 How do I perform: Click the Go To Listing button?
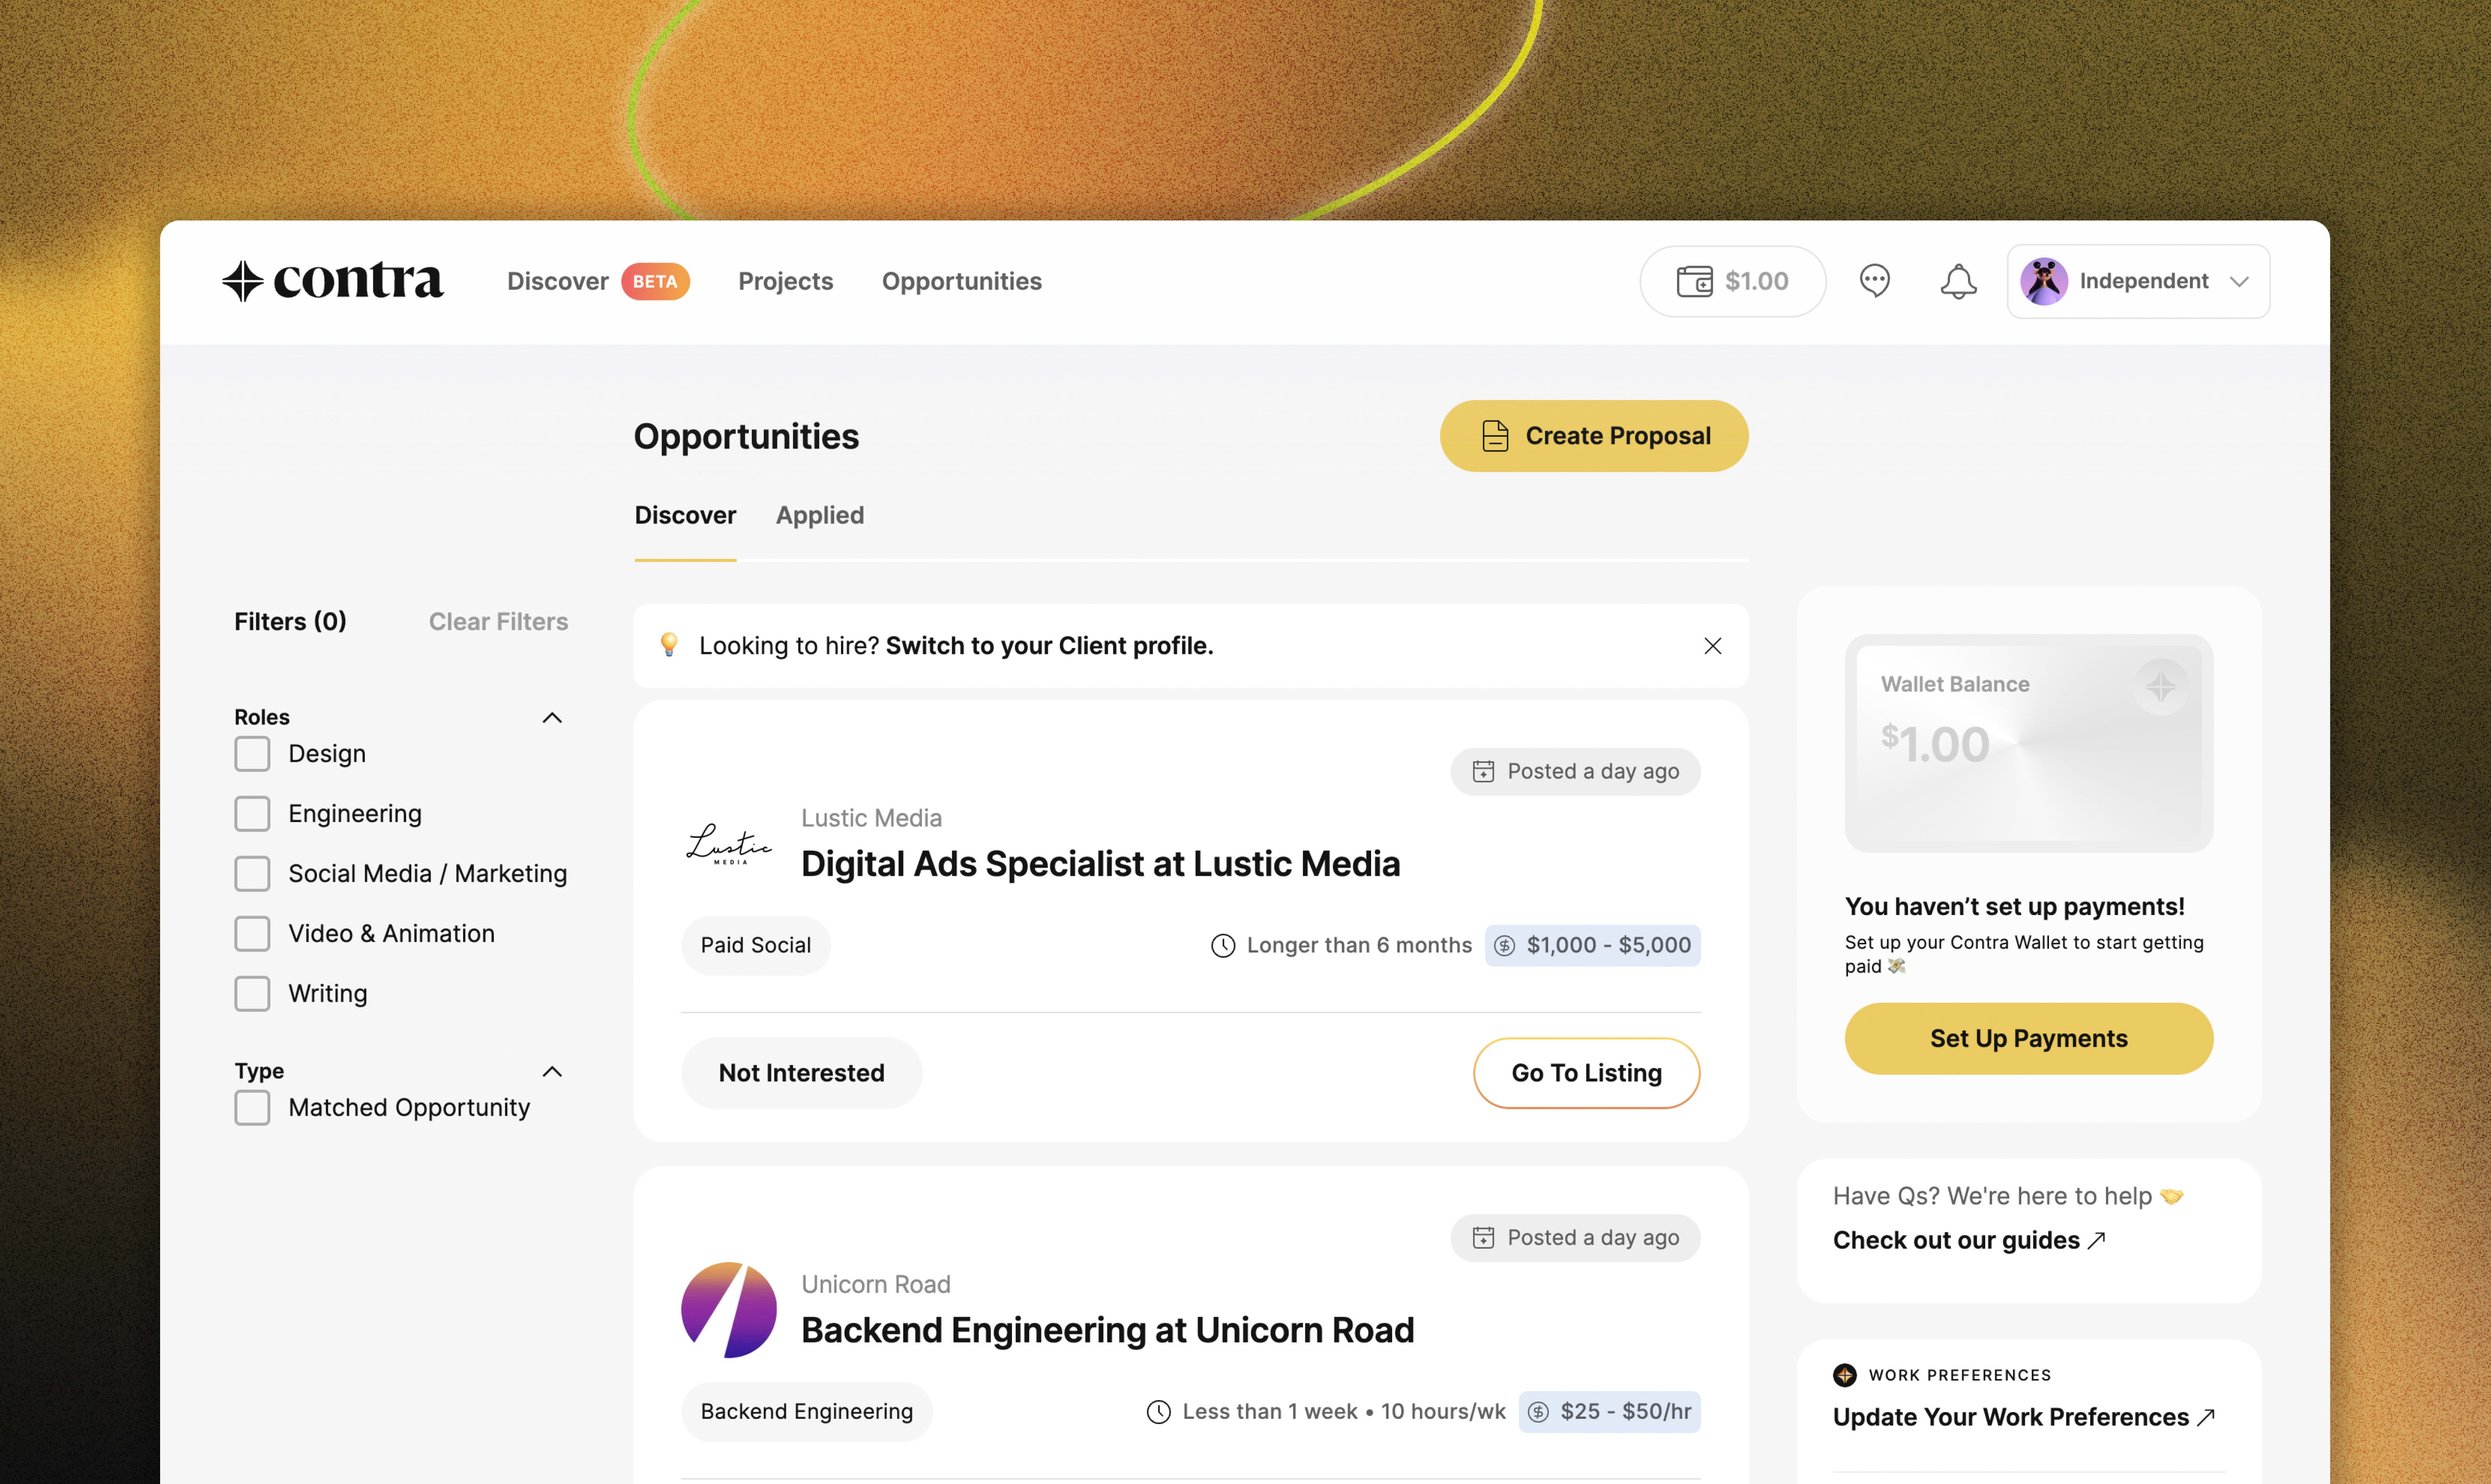(1586, 1073)
